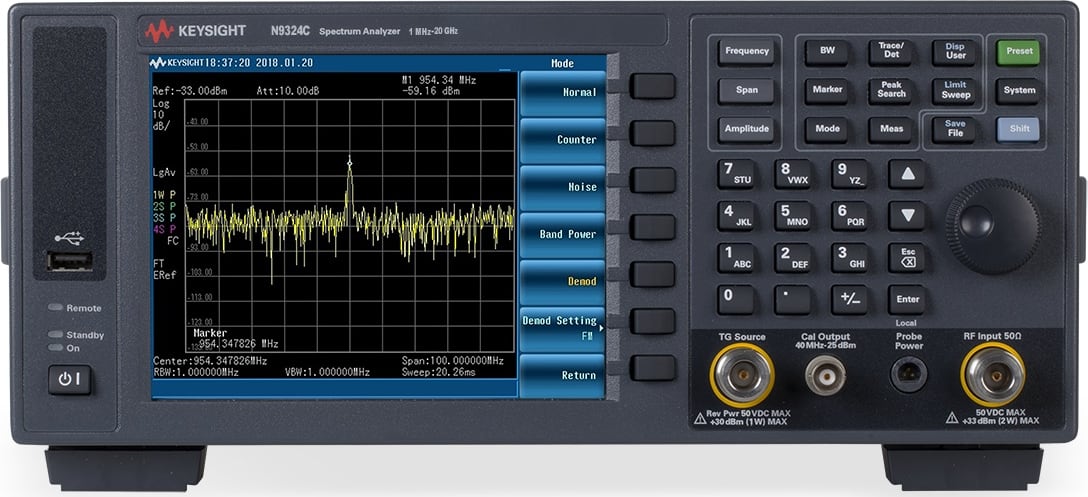Hit the green Preset key
Viewport: 1088px width, 497px height.
point(1018,52)
